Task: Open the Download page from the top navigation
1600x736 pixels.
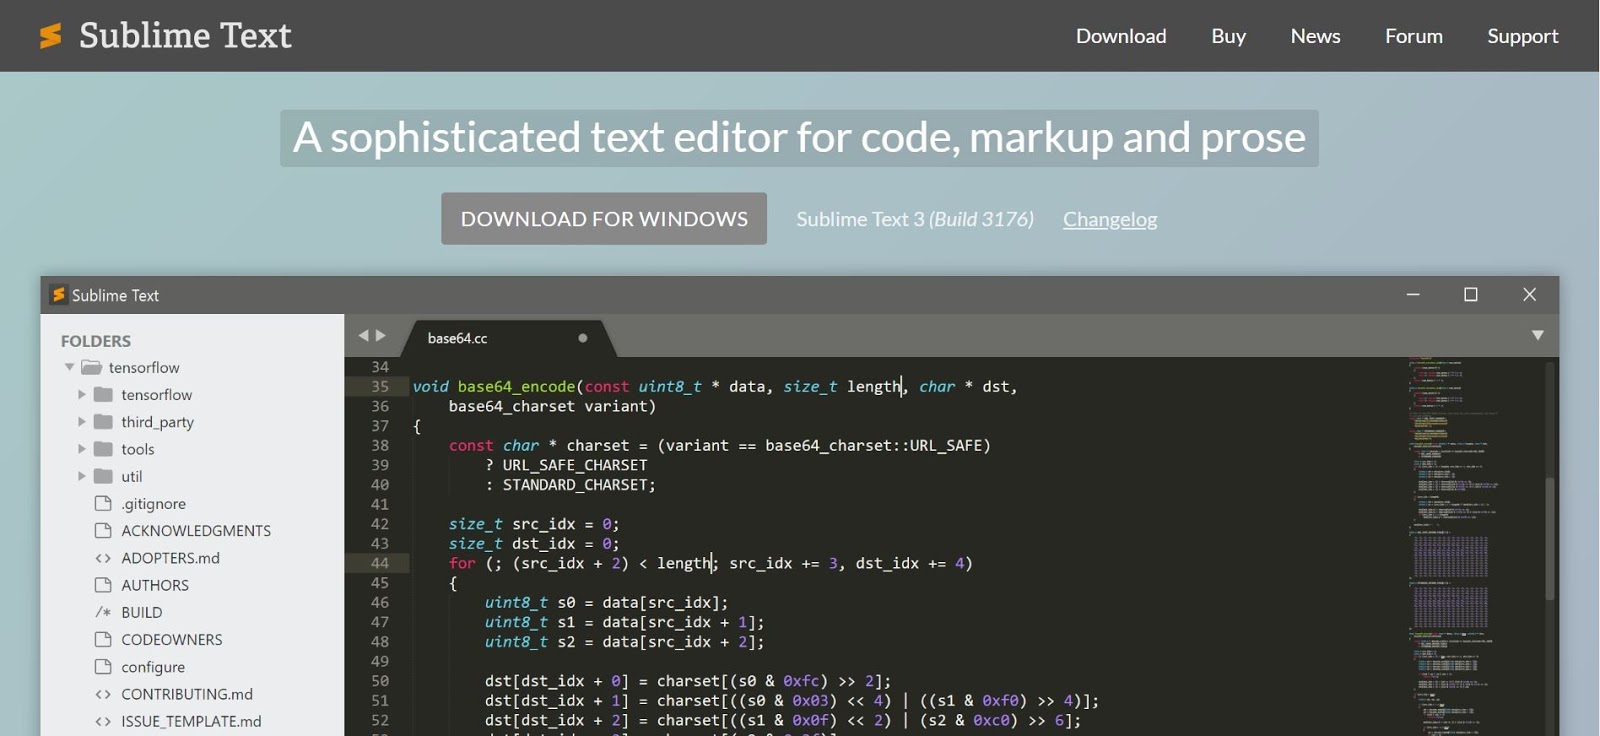Action: (x=1121, y=36)
